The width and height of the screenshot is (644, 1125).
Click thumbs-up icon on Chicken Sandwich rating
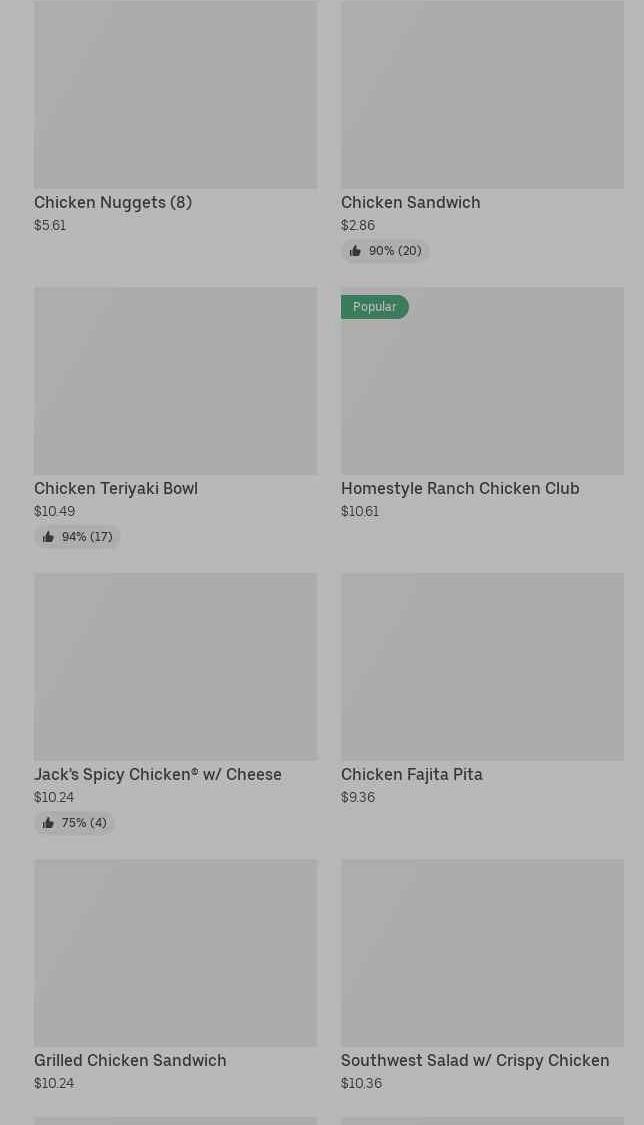355,251
